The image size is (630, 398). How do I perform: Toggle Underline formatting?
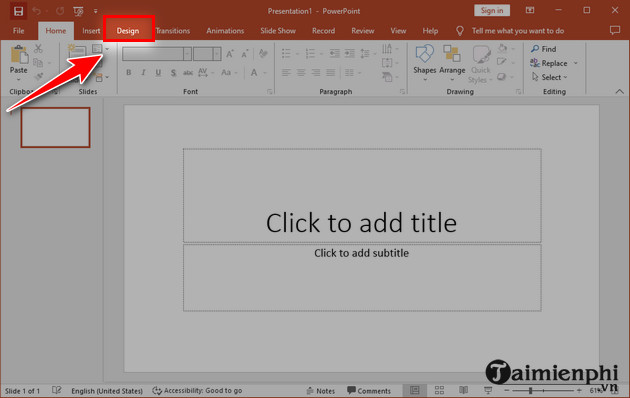(158, 73)
